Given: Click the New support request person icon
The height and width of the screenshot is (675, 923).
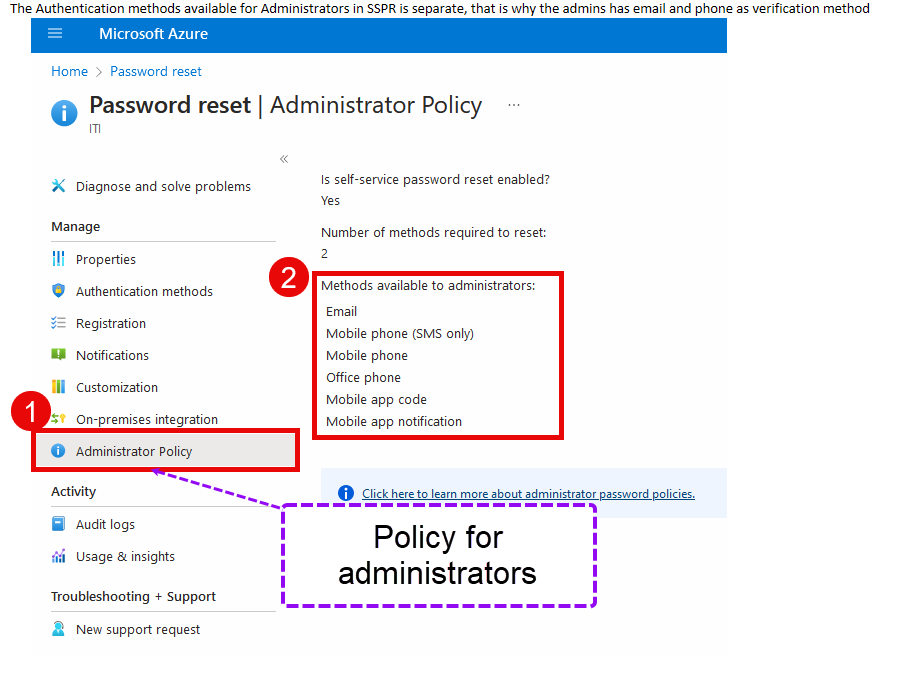Looking at the screenshot, I should point(58,629).
